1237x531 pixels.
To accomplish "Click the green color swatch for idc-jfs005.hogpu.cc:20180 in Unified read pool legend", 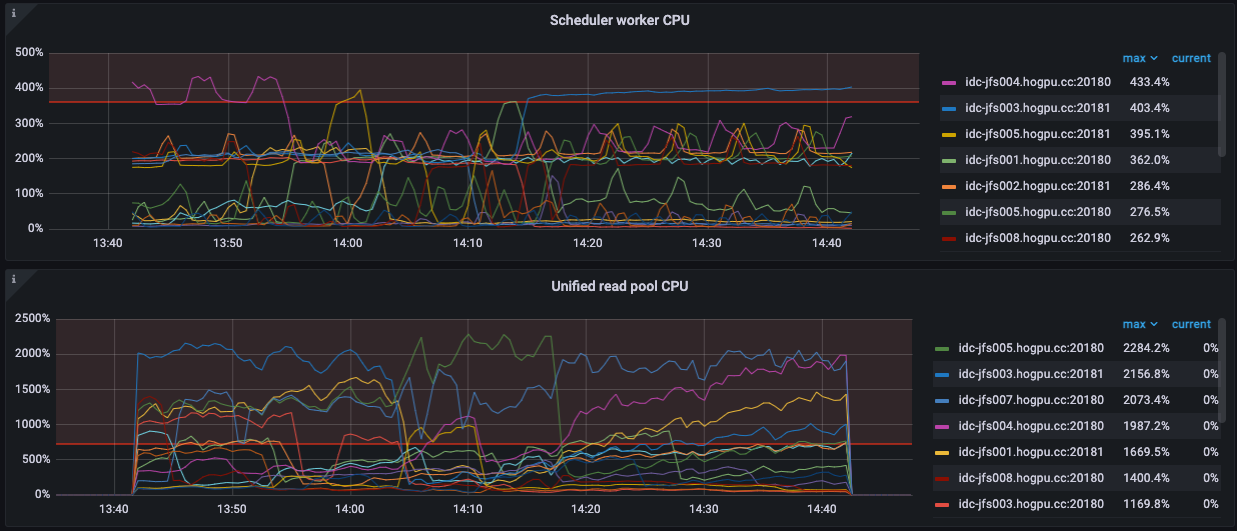I will [942, 348].
